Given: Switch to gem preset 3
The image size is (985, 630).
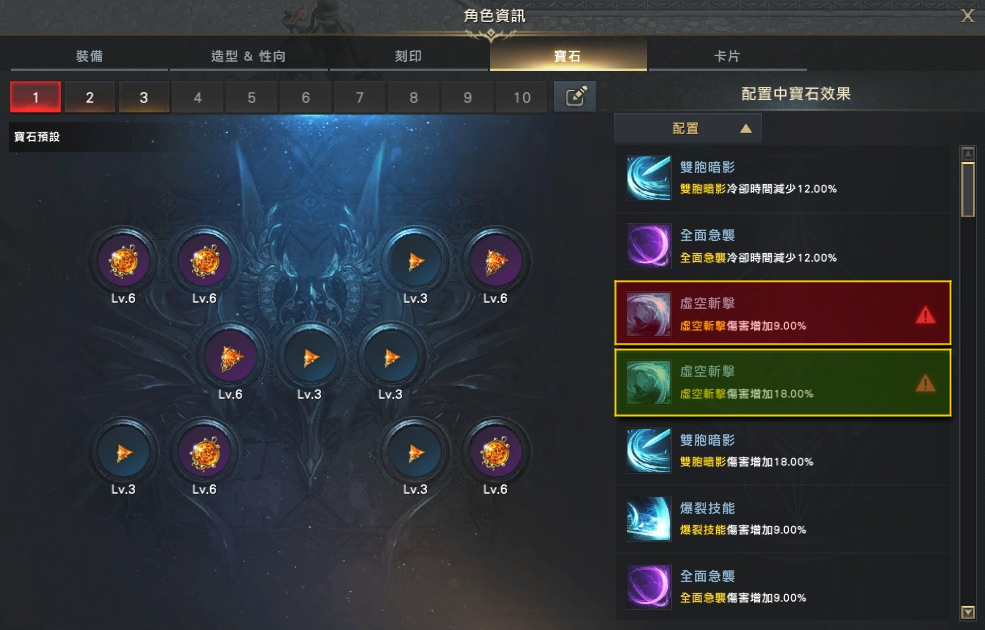Looking at the screenshot, I should click(144, 97).
